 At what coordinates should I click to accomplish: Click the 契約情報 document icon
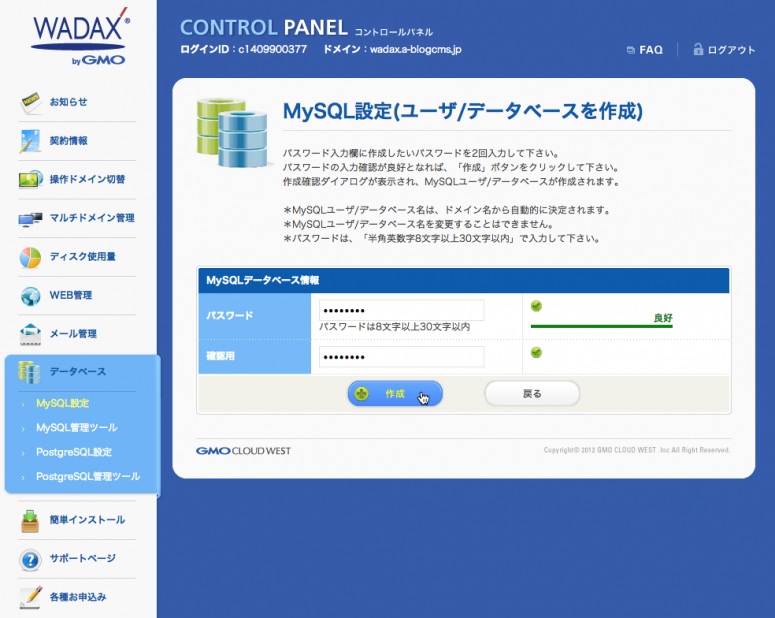[x=31, y=141]
